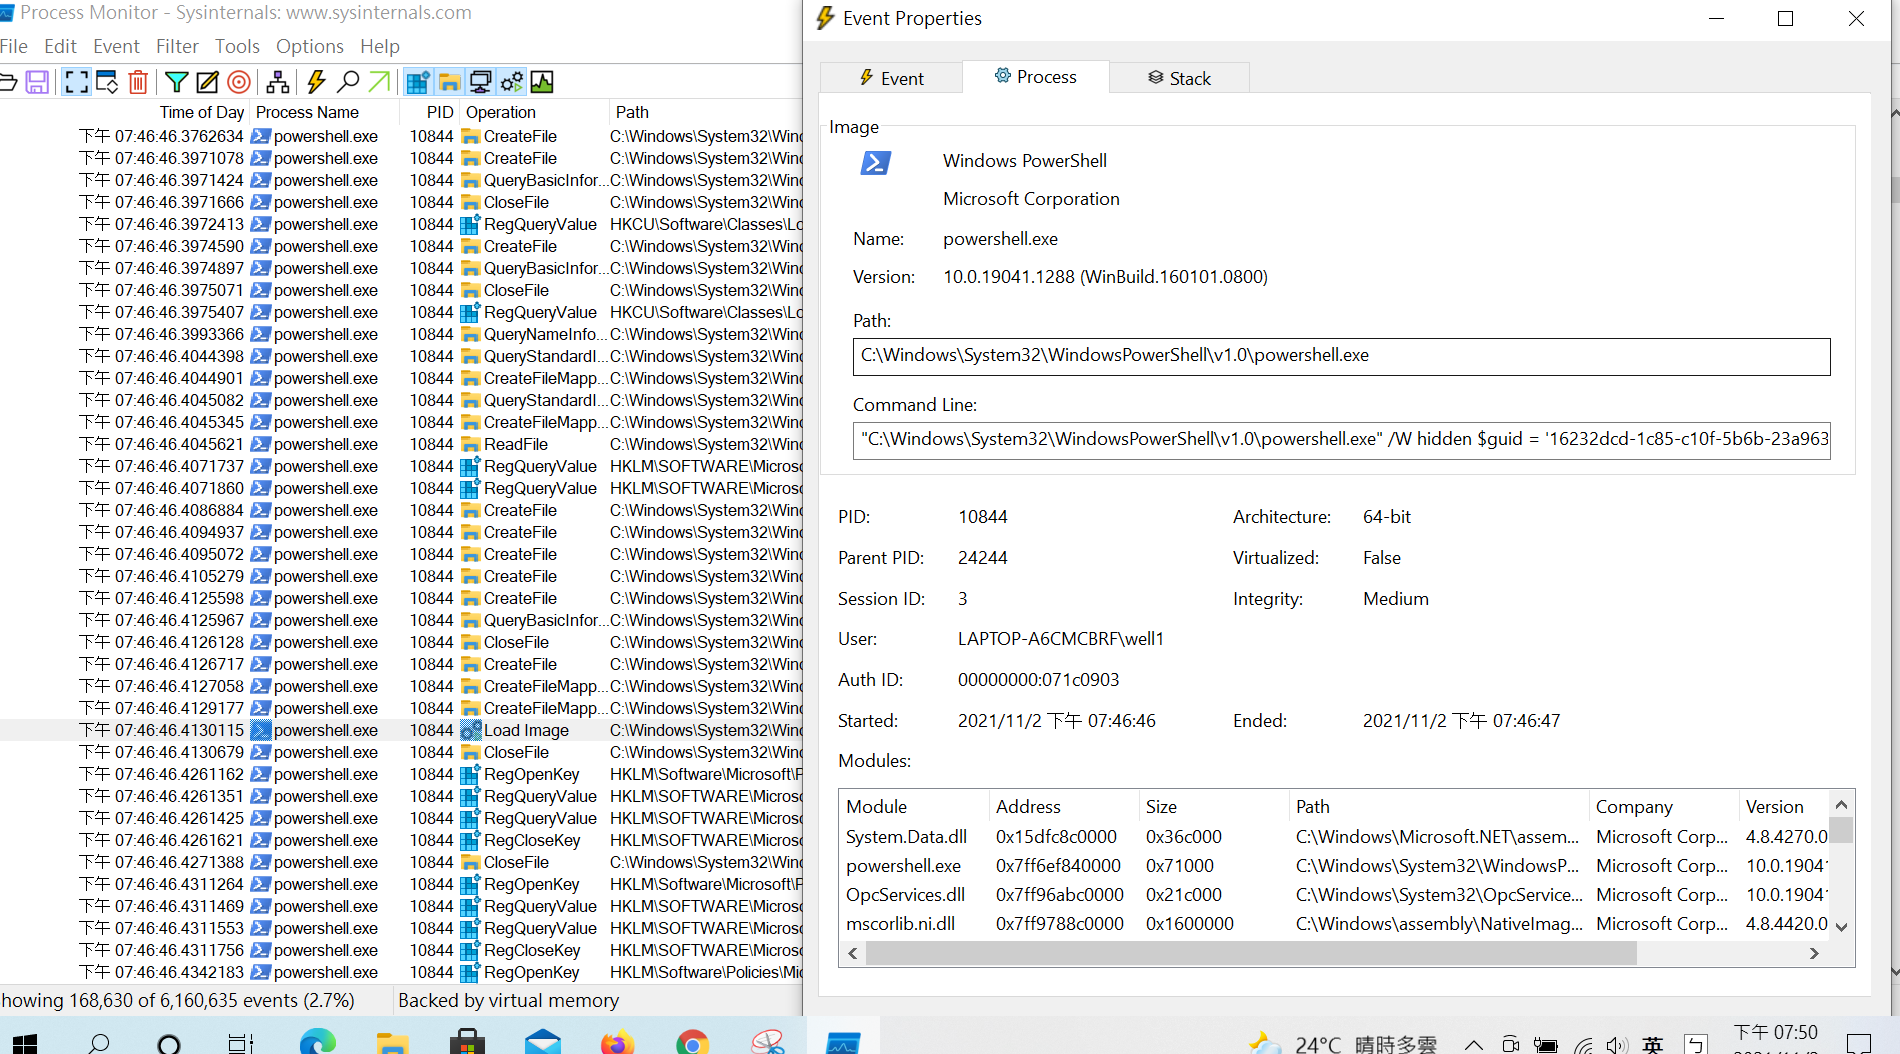Open the File menu
The width and height of the screenshot is (1900, 1054).
click(14, 46)
